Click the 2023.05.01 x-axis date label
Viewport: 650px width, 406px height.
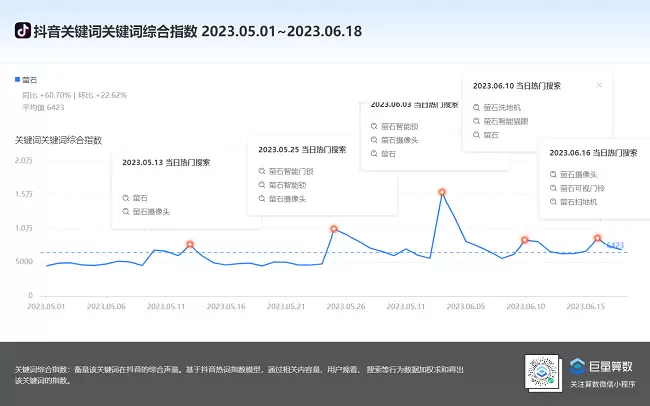click(x=45, y=307)
